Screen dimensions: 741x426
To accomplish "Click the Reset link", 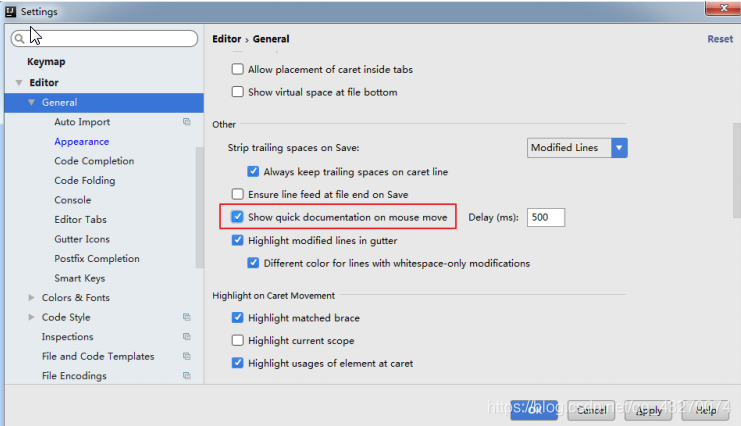I will pyautogui.click(x=720, y=39).
